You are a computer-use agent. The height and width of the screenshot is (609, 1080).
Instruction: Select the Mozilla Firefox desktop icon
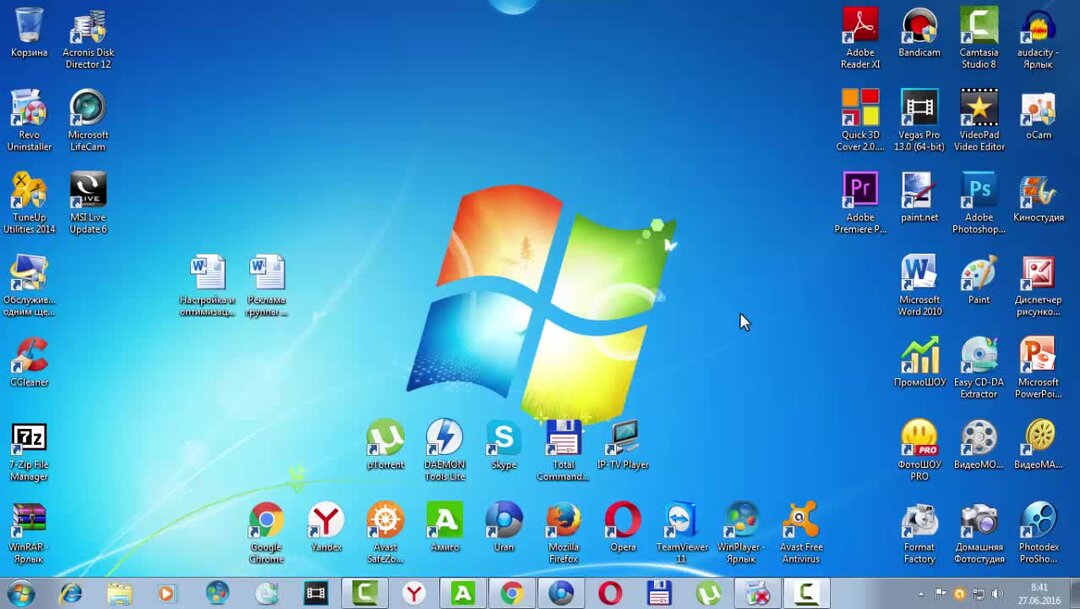pos(563,521)
